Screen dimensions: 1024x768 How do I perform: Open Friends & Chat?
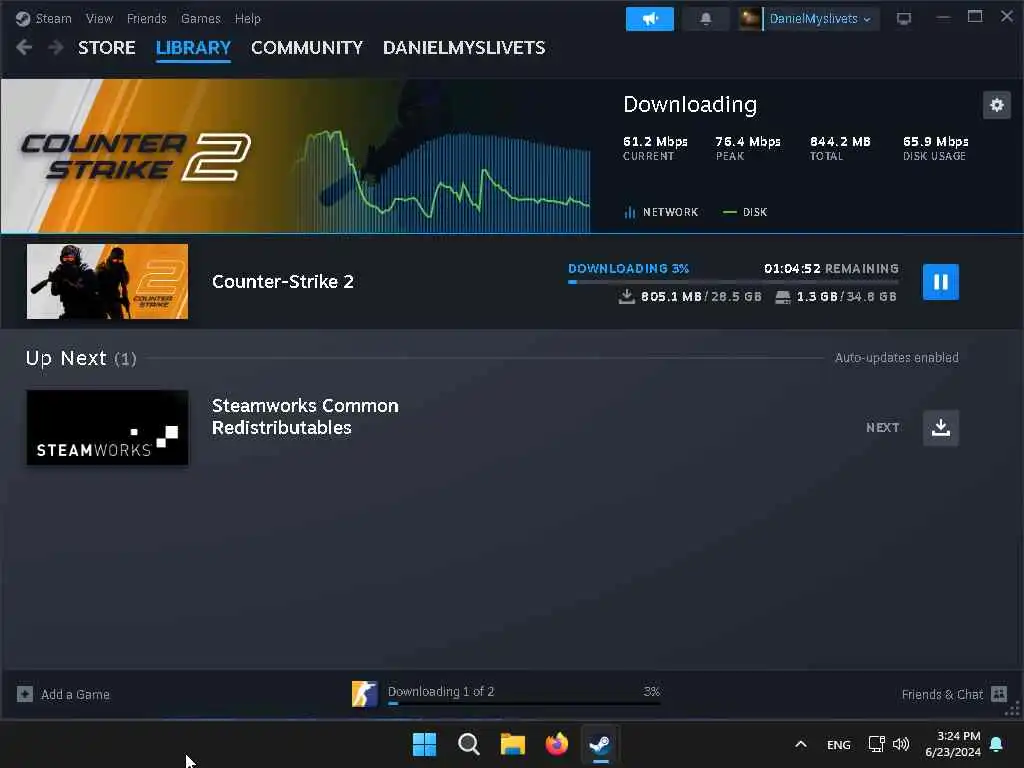(x=942, y=694)
